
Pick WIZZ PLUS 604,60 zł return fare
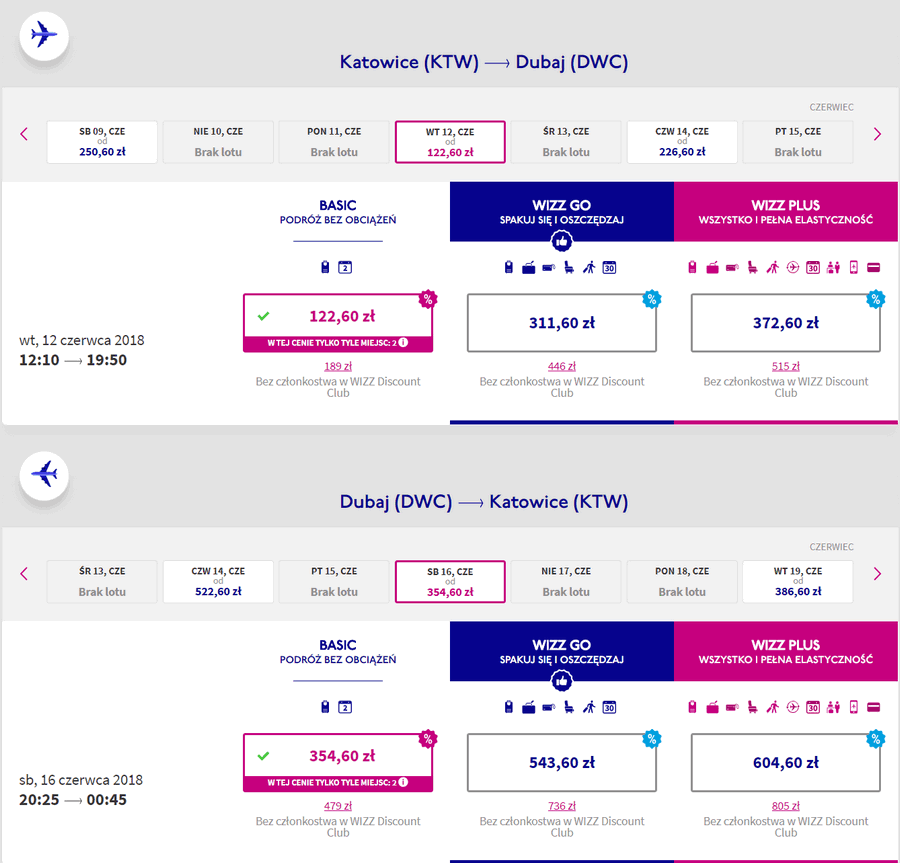point(786,763)
